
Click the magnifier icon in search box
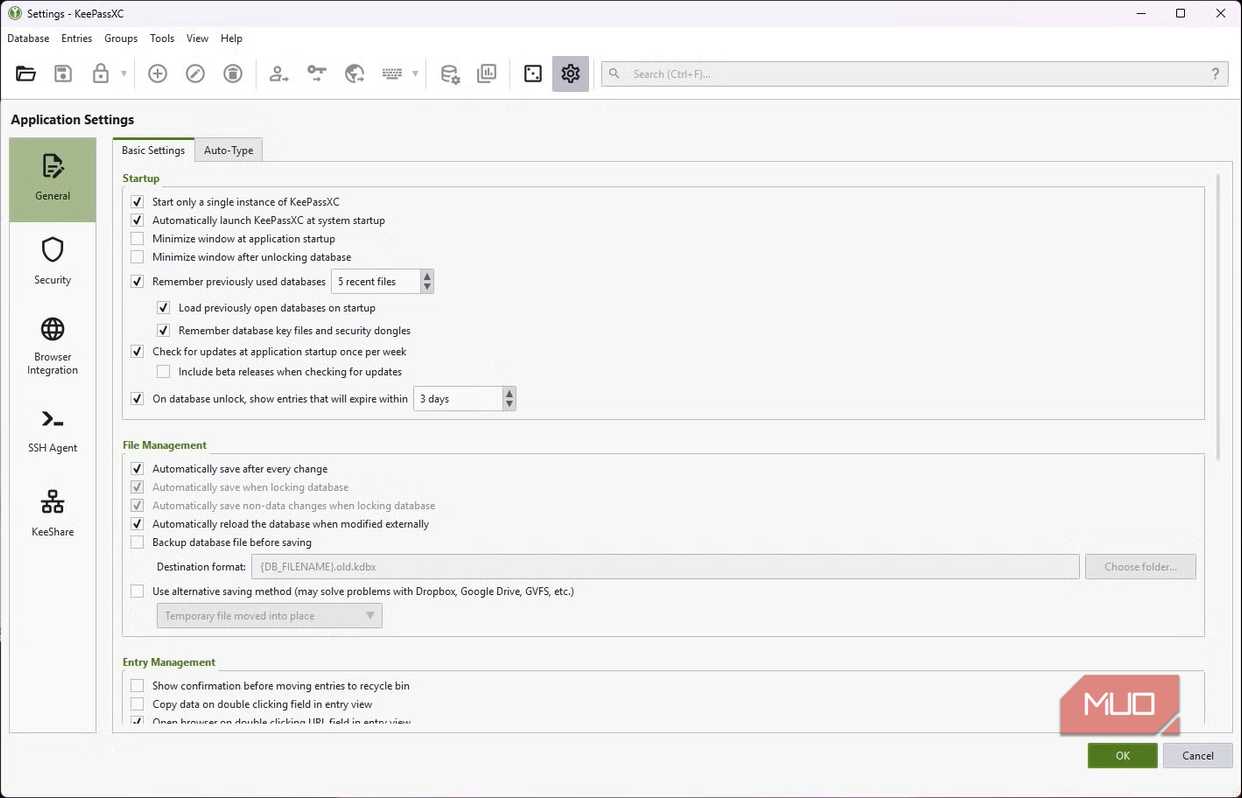tap(615, 74)
